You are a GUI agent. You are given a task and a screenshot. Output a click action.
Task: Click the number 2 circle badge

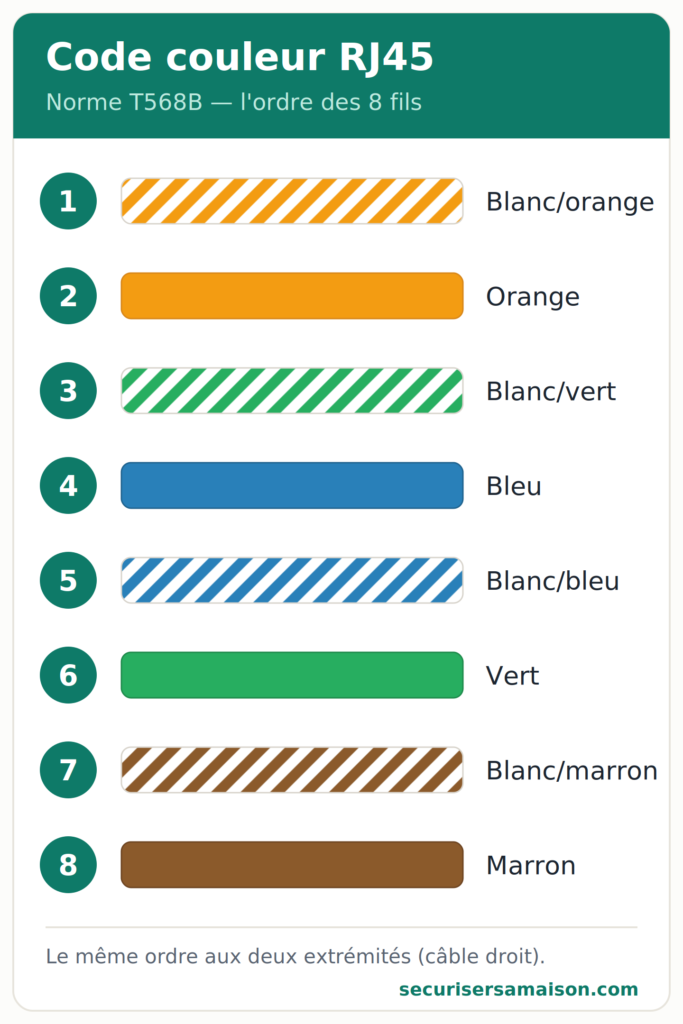69,296
